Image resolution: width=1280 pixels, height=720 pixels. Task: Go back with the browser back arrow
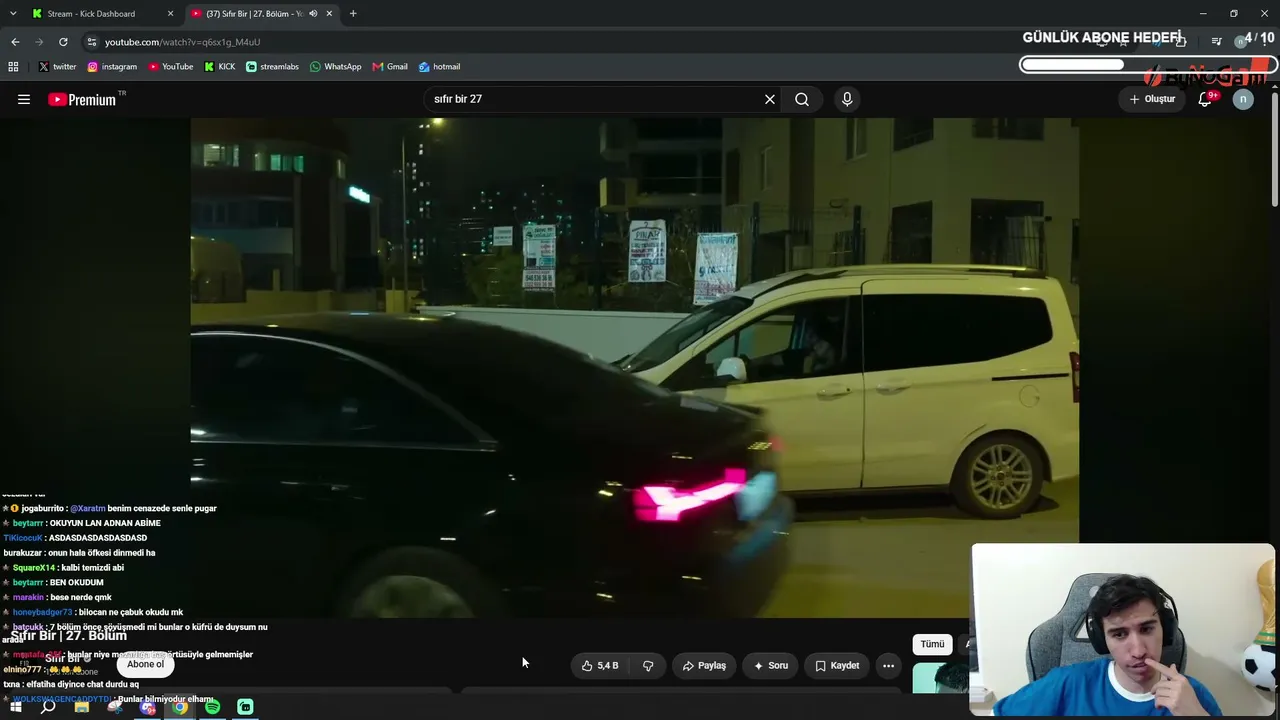(15, 42)
